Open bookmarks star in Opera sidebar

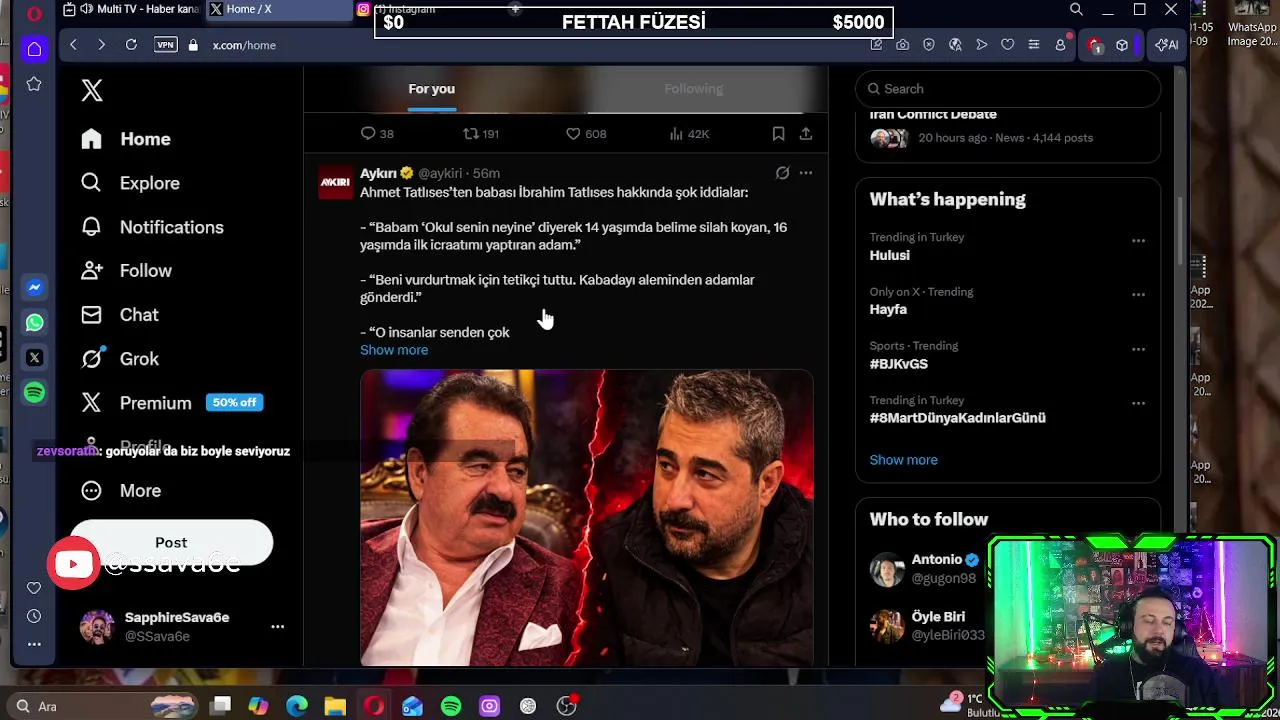tap(34, 84)
